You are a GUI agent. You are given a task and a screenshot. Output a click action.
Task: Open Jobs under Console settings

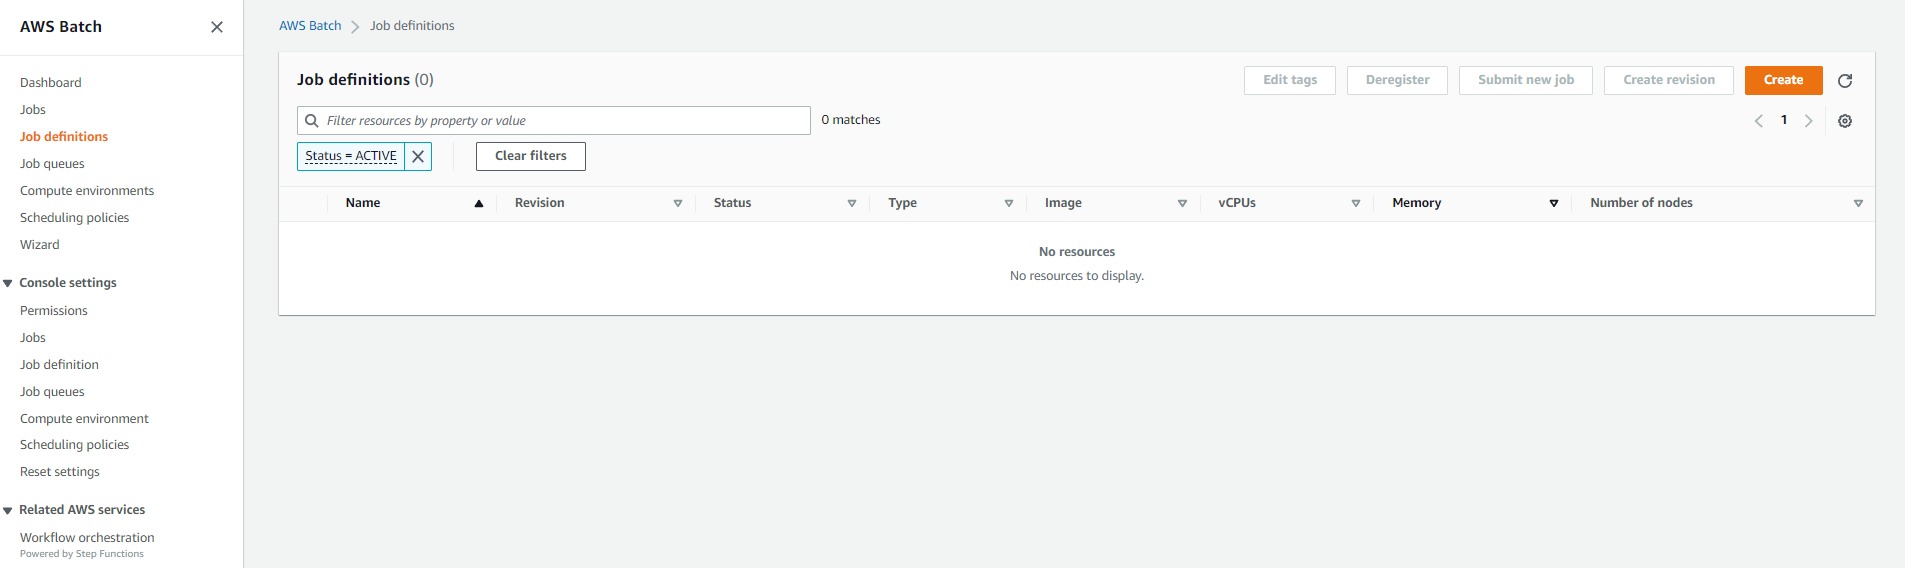tap(33, 338)
